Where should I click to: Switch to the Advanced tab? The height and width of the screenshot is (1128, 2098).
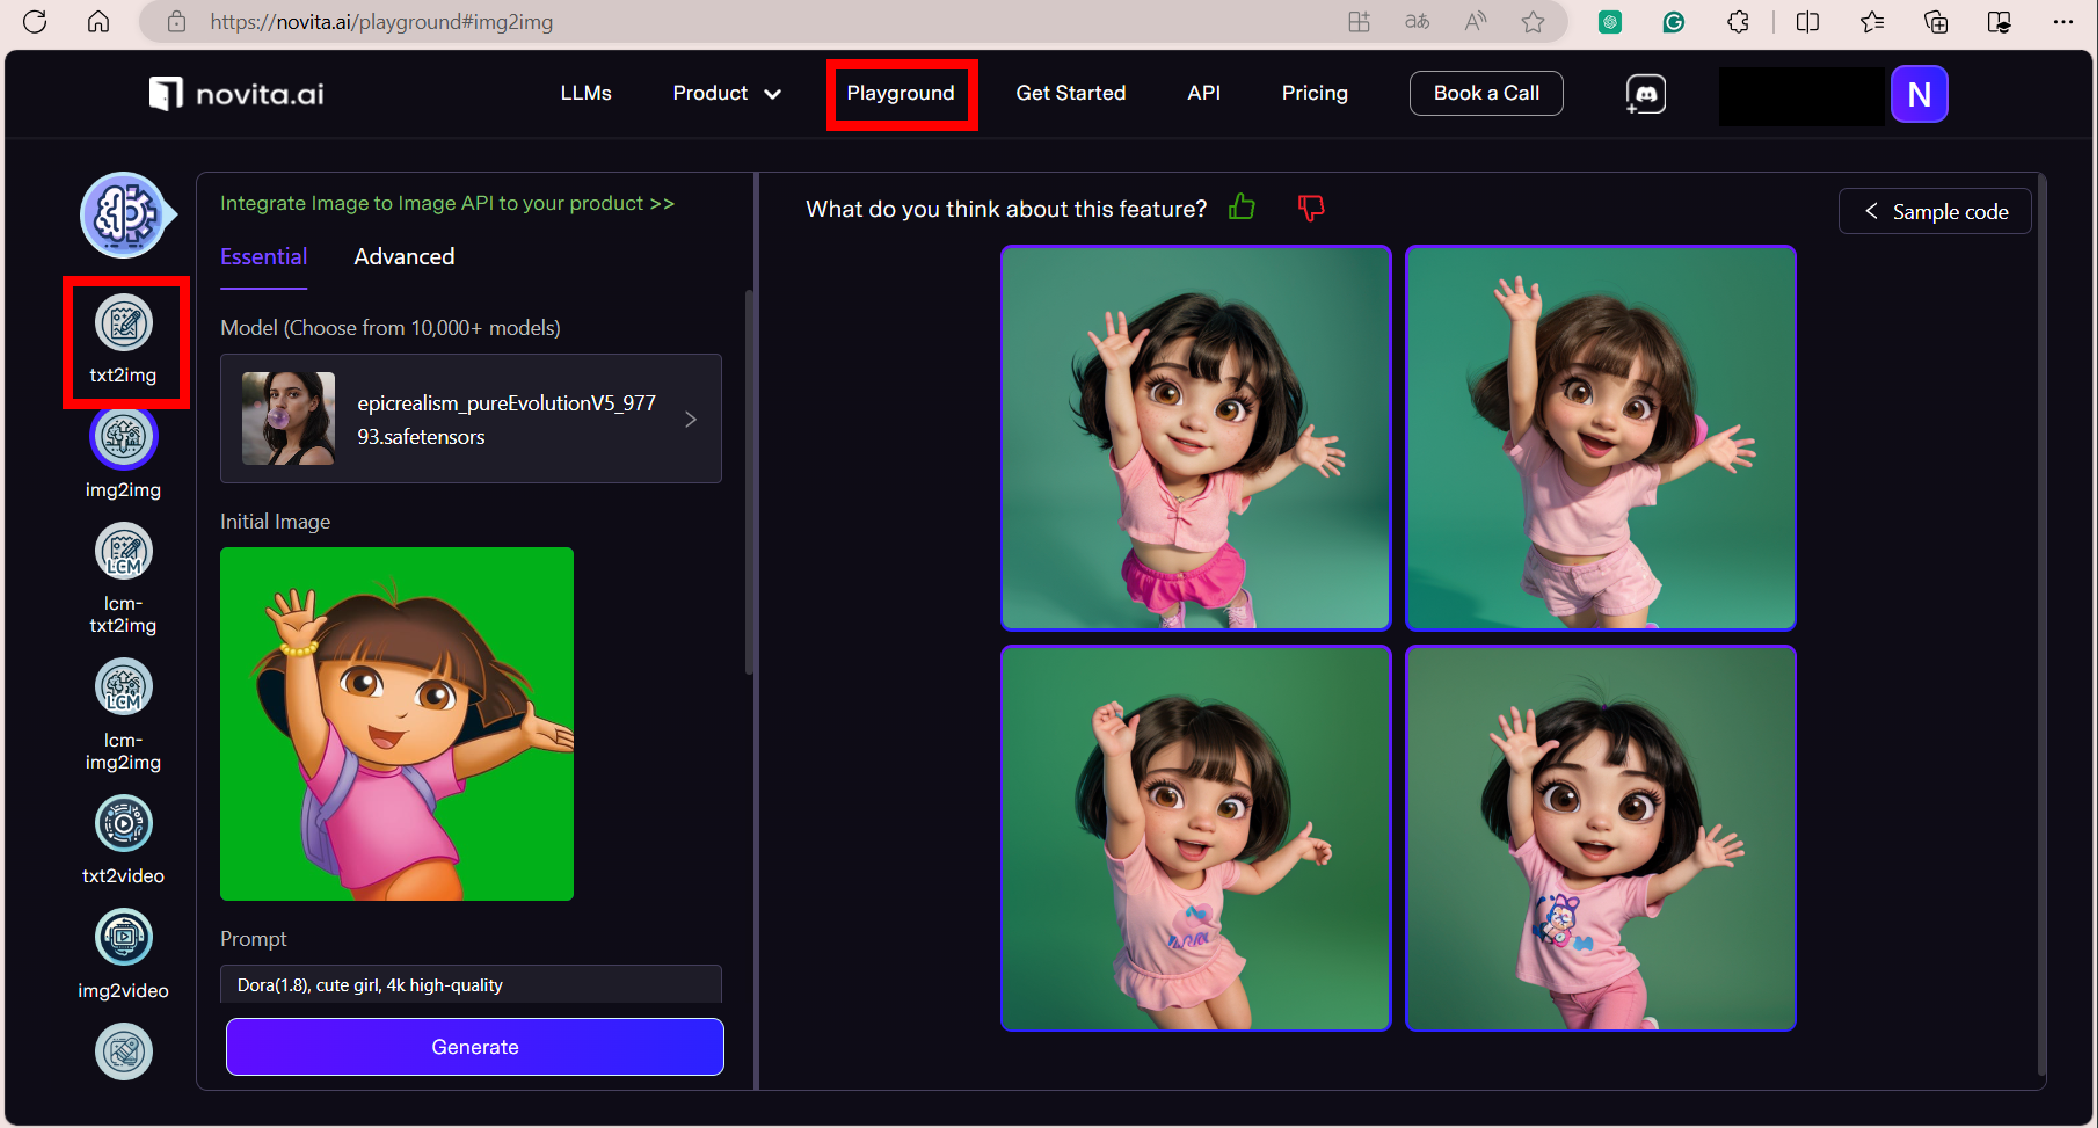pos(404,257)
